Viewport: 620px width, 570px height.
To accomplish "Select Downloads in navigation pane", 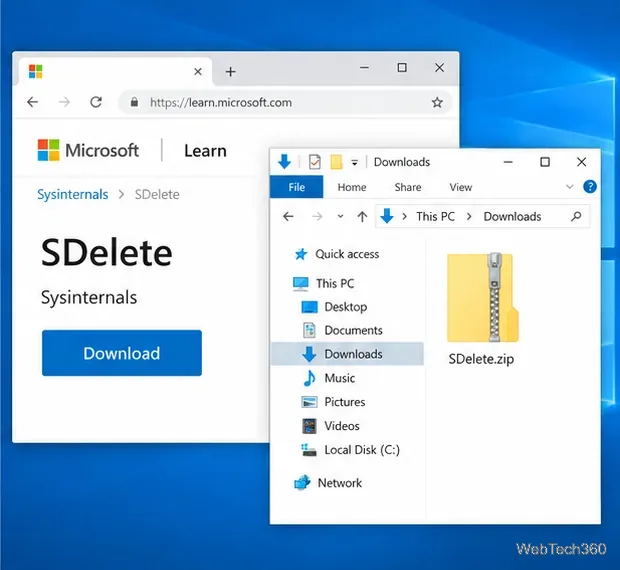I will coord(348,354).
